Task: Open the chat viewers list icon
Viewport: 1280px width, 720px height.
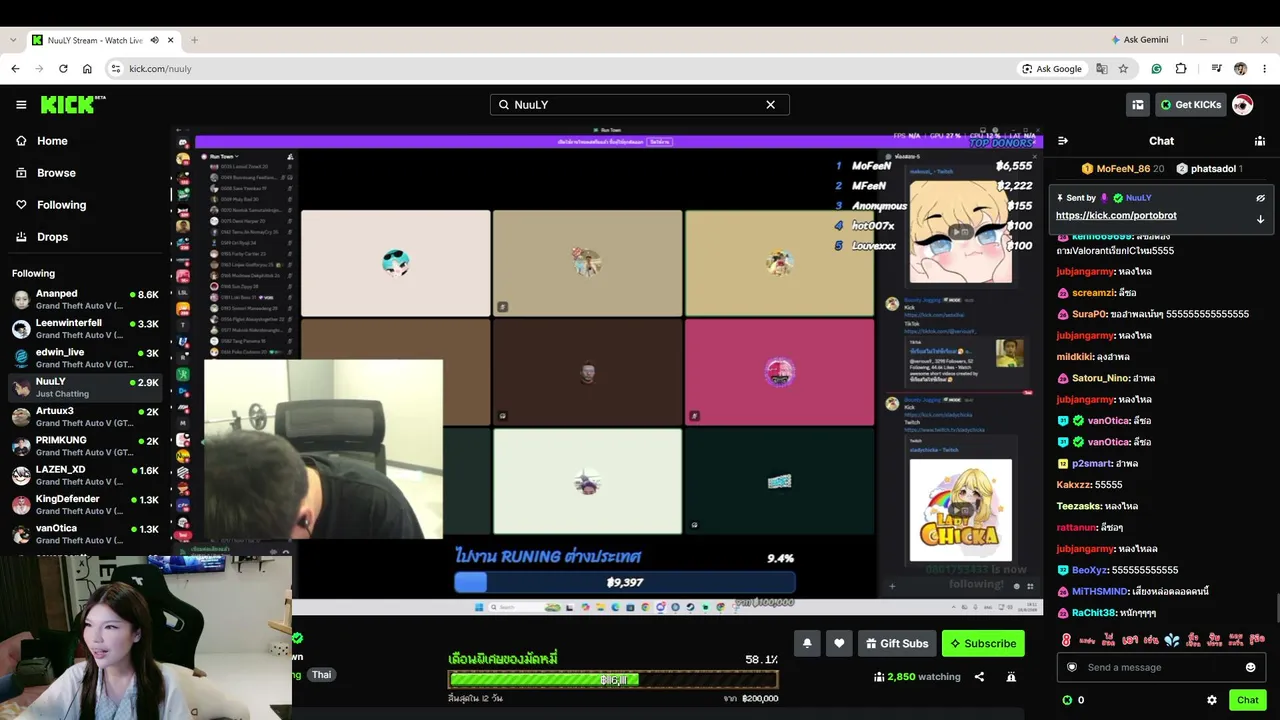Action: (1260, 141)
